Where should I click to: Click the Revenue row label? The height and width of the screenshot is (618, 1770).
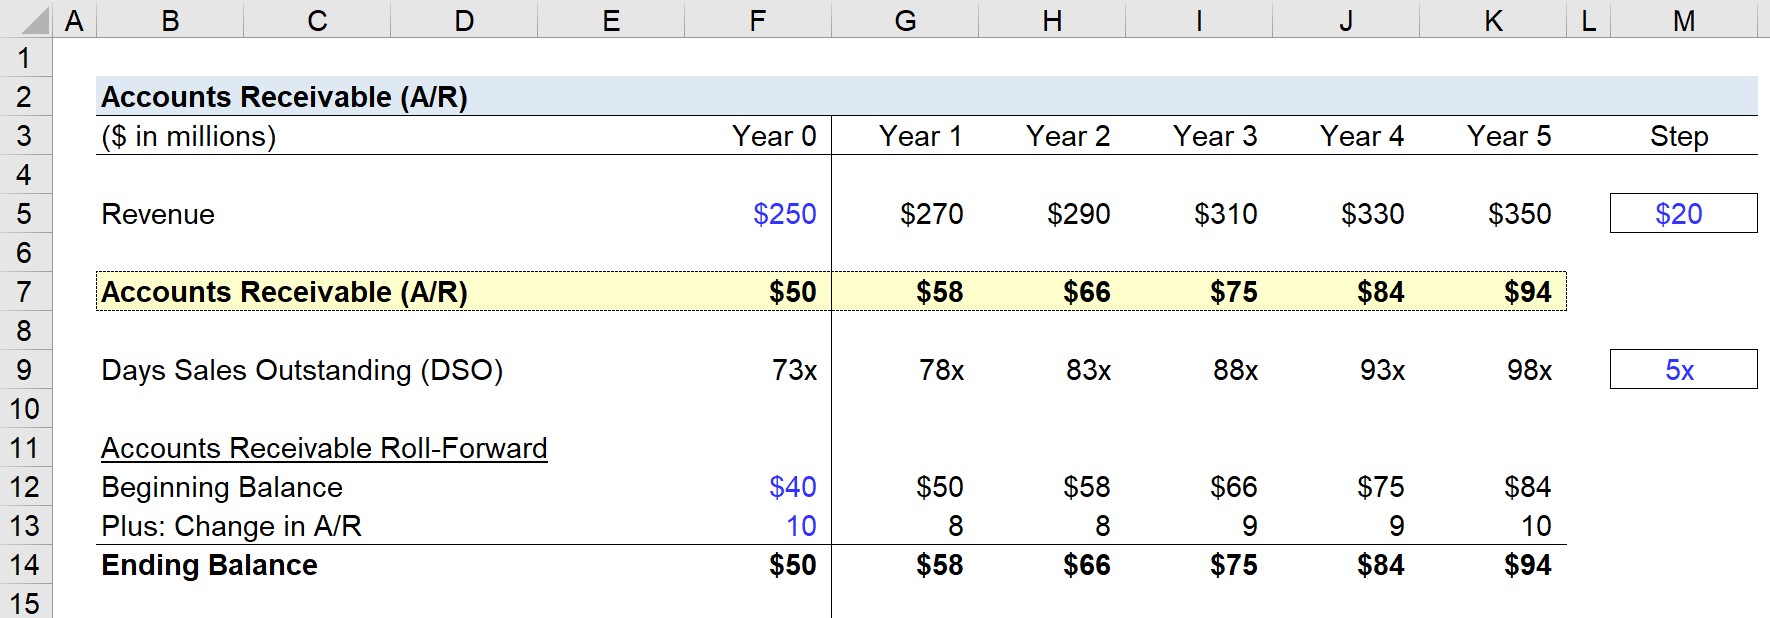tap(158, 214)
